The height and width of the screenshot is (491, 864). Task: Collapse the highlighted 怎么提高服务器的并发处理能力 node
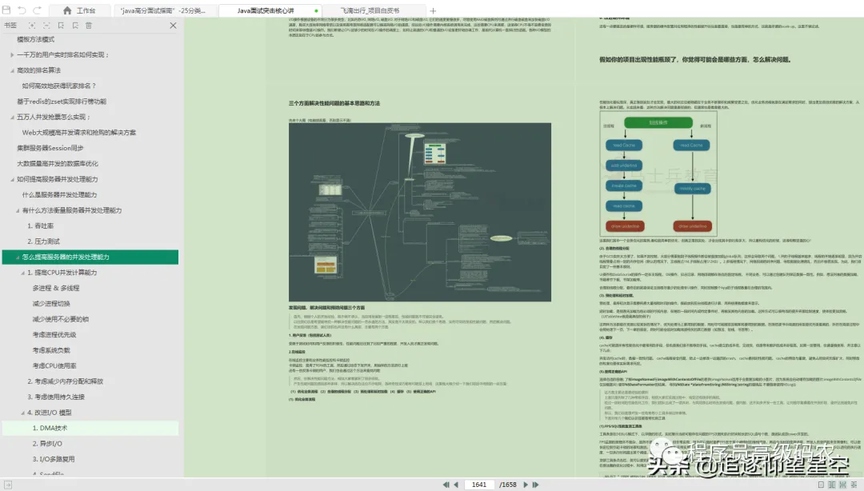coord(17,257)
